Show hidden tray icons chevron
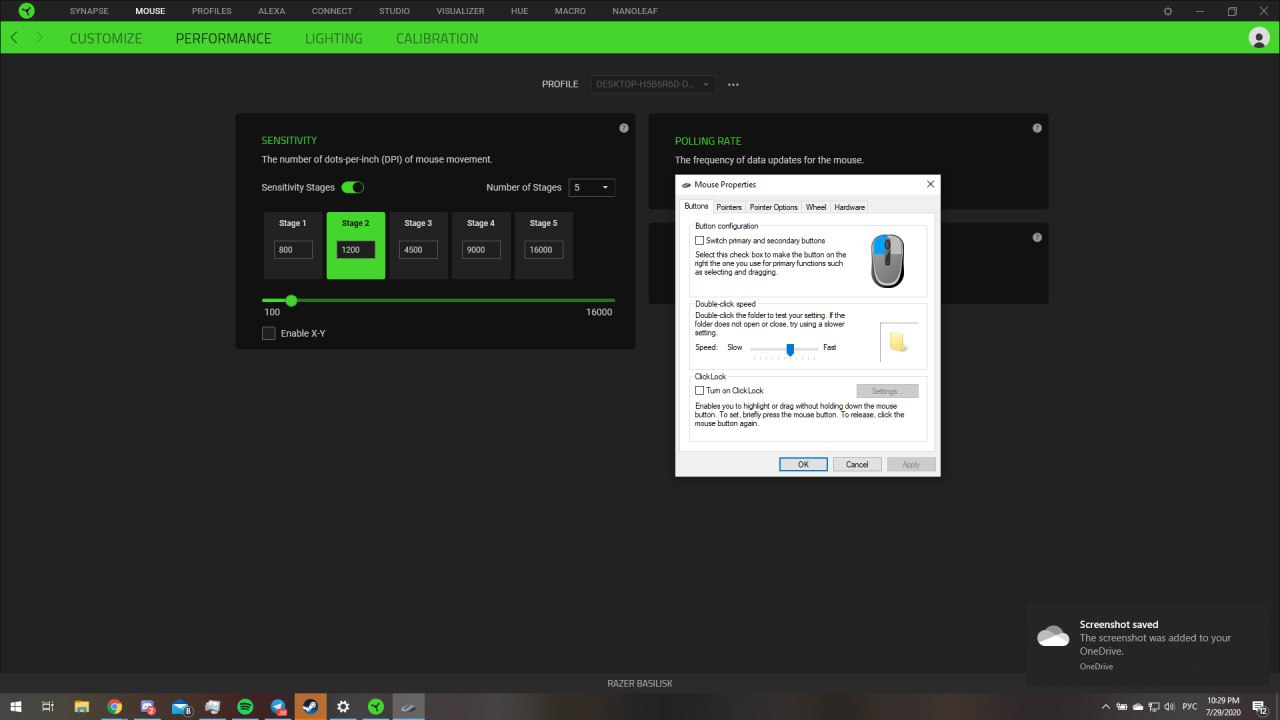Viewport: 1280px width, 720px height. (1107, 707)
